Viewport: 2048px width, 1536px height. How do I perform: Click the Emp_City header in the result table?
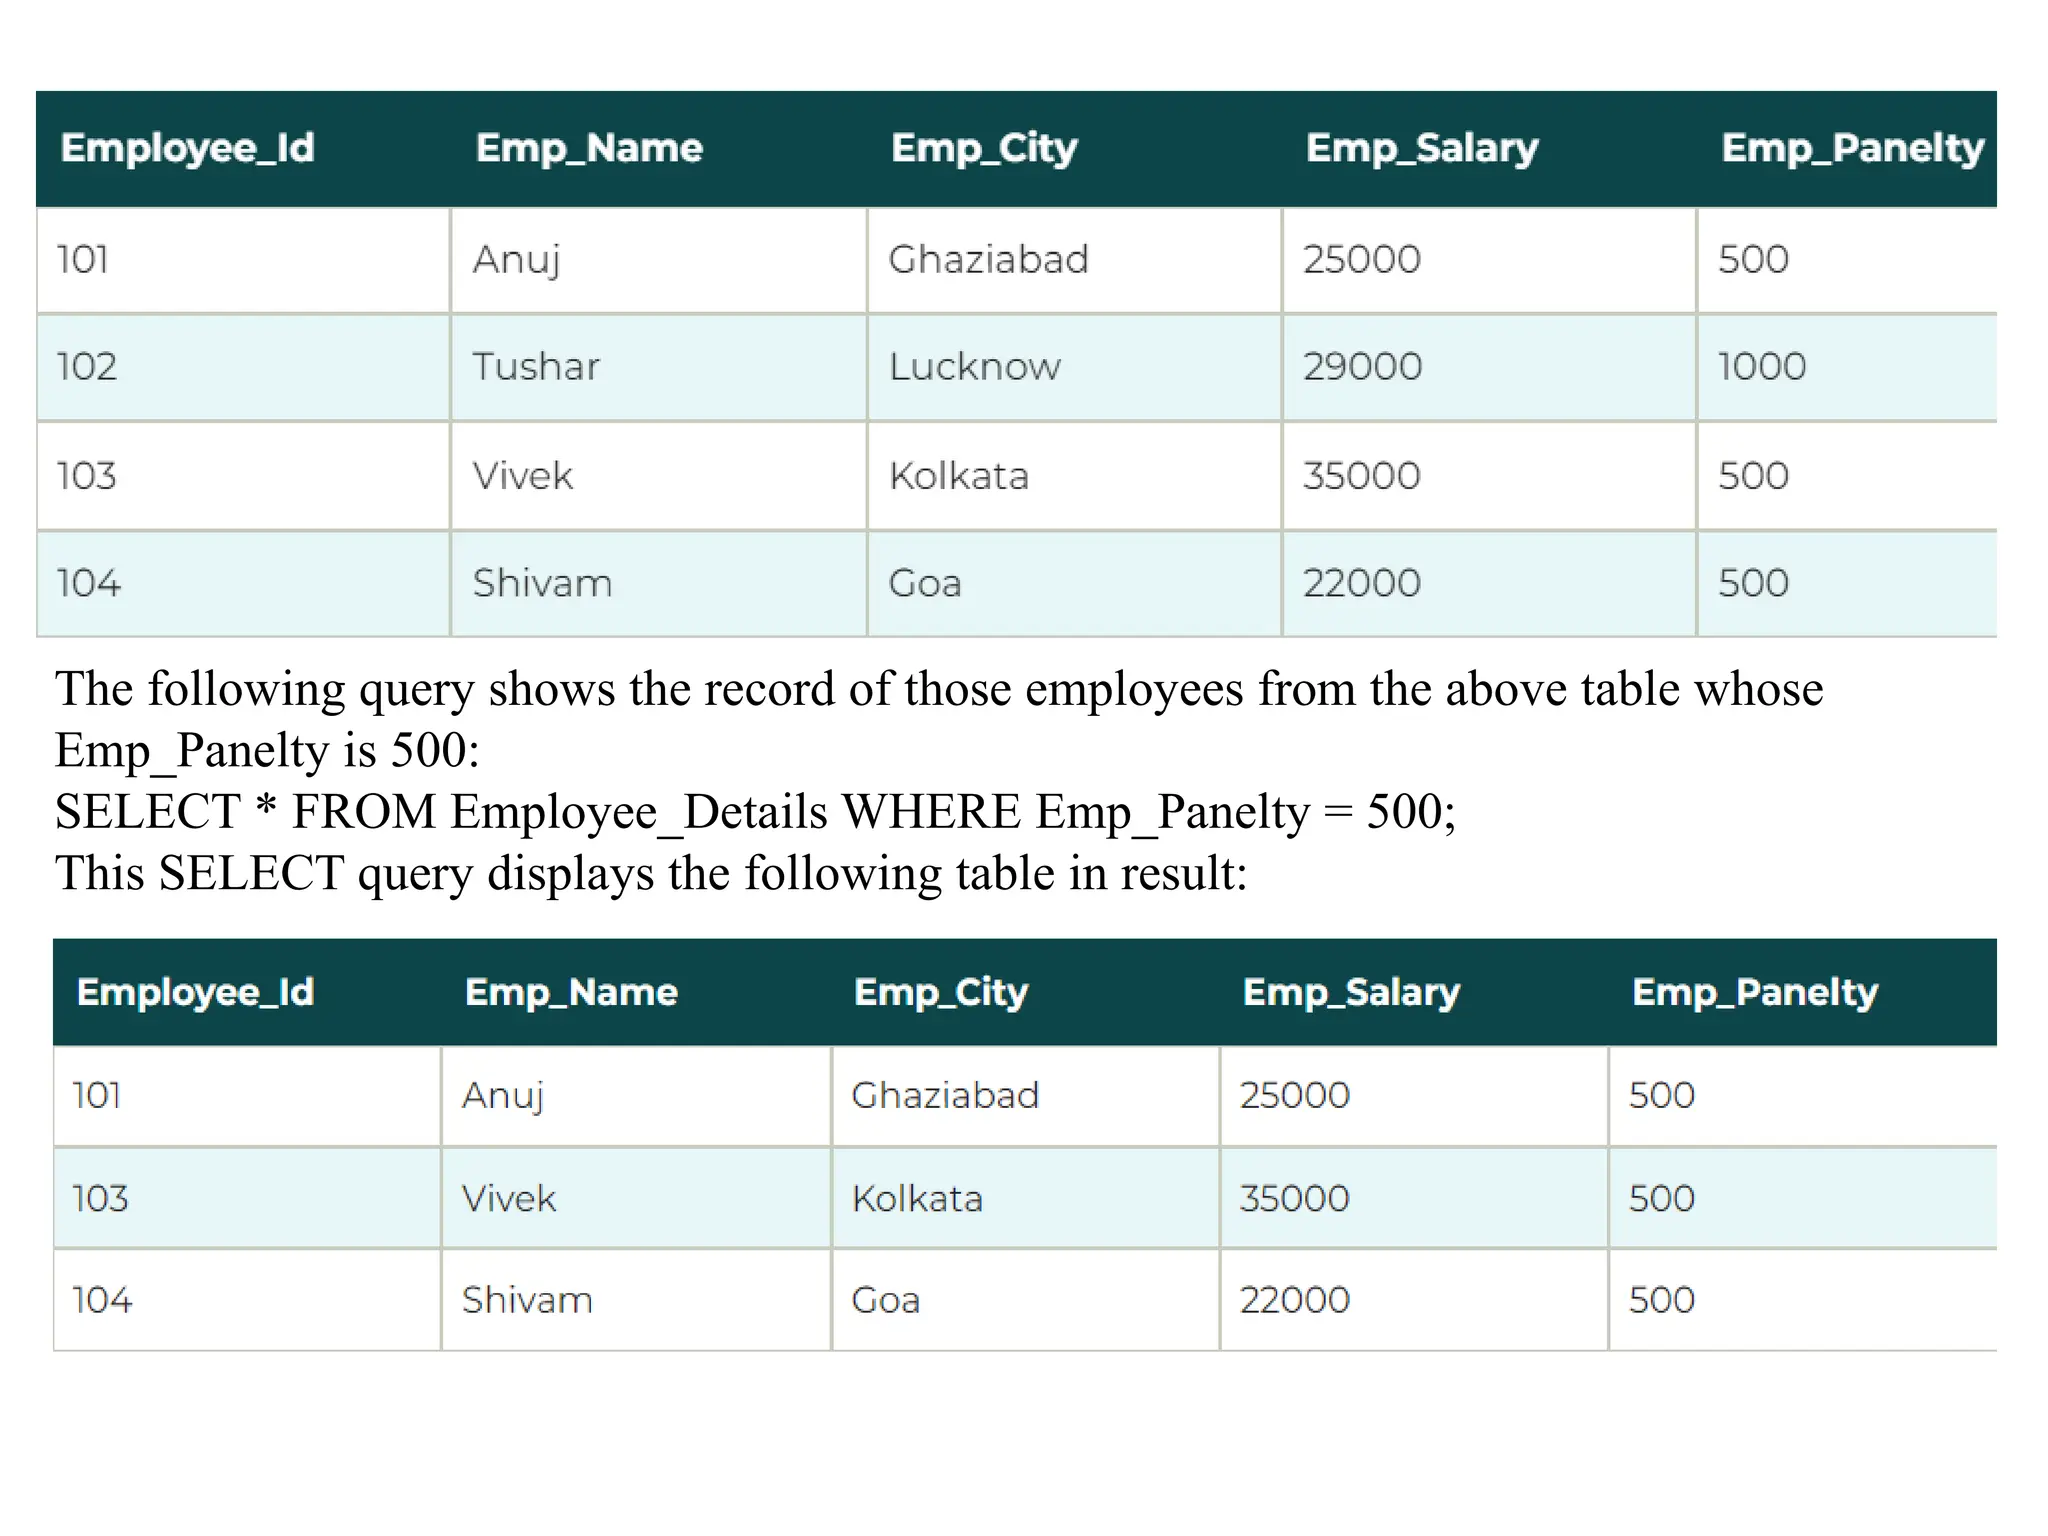941,992
